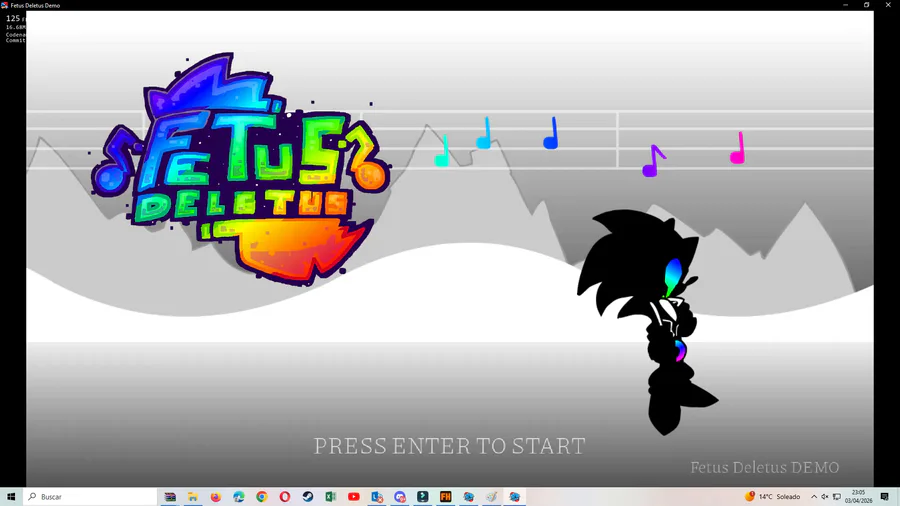Open Outlook icon with the red badge
The height and width of the screenshot is (506, 900).
click(377, 497)
